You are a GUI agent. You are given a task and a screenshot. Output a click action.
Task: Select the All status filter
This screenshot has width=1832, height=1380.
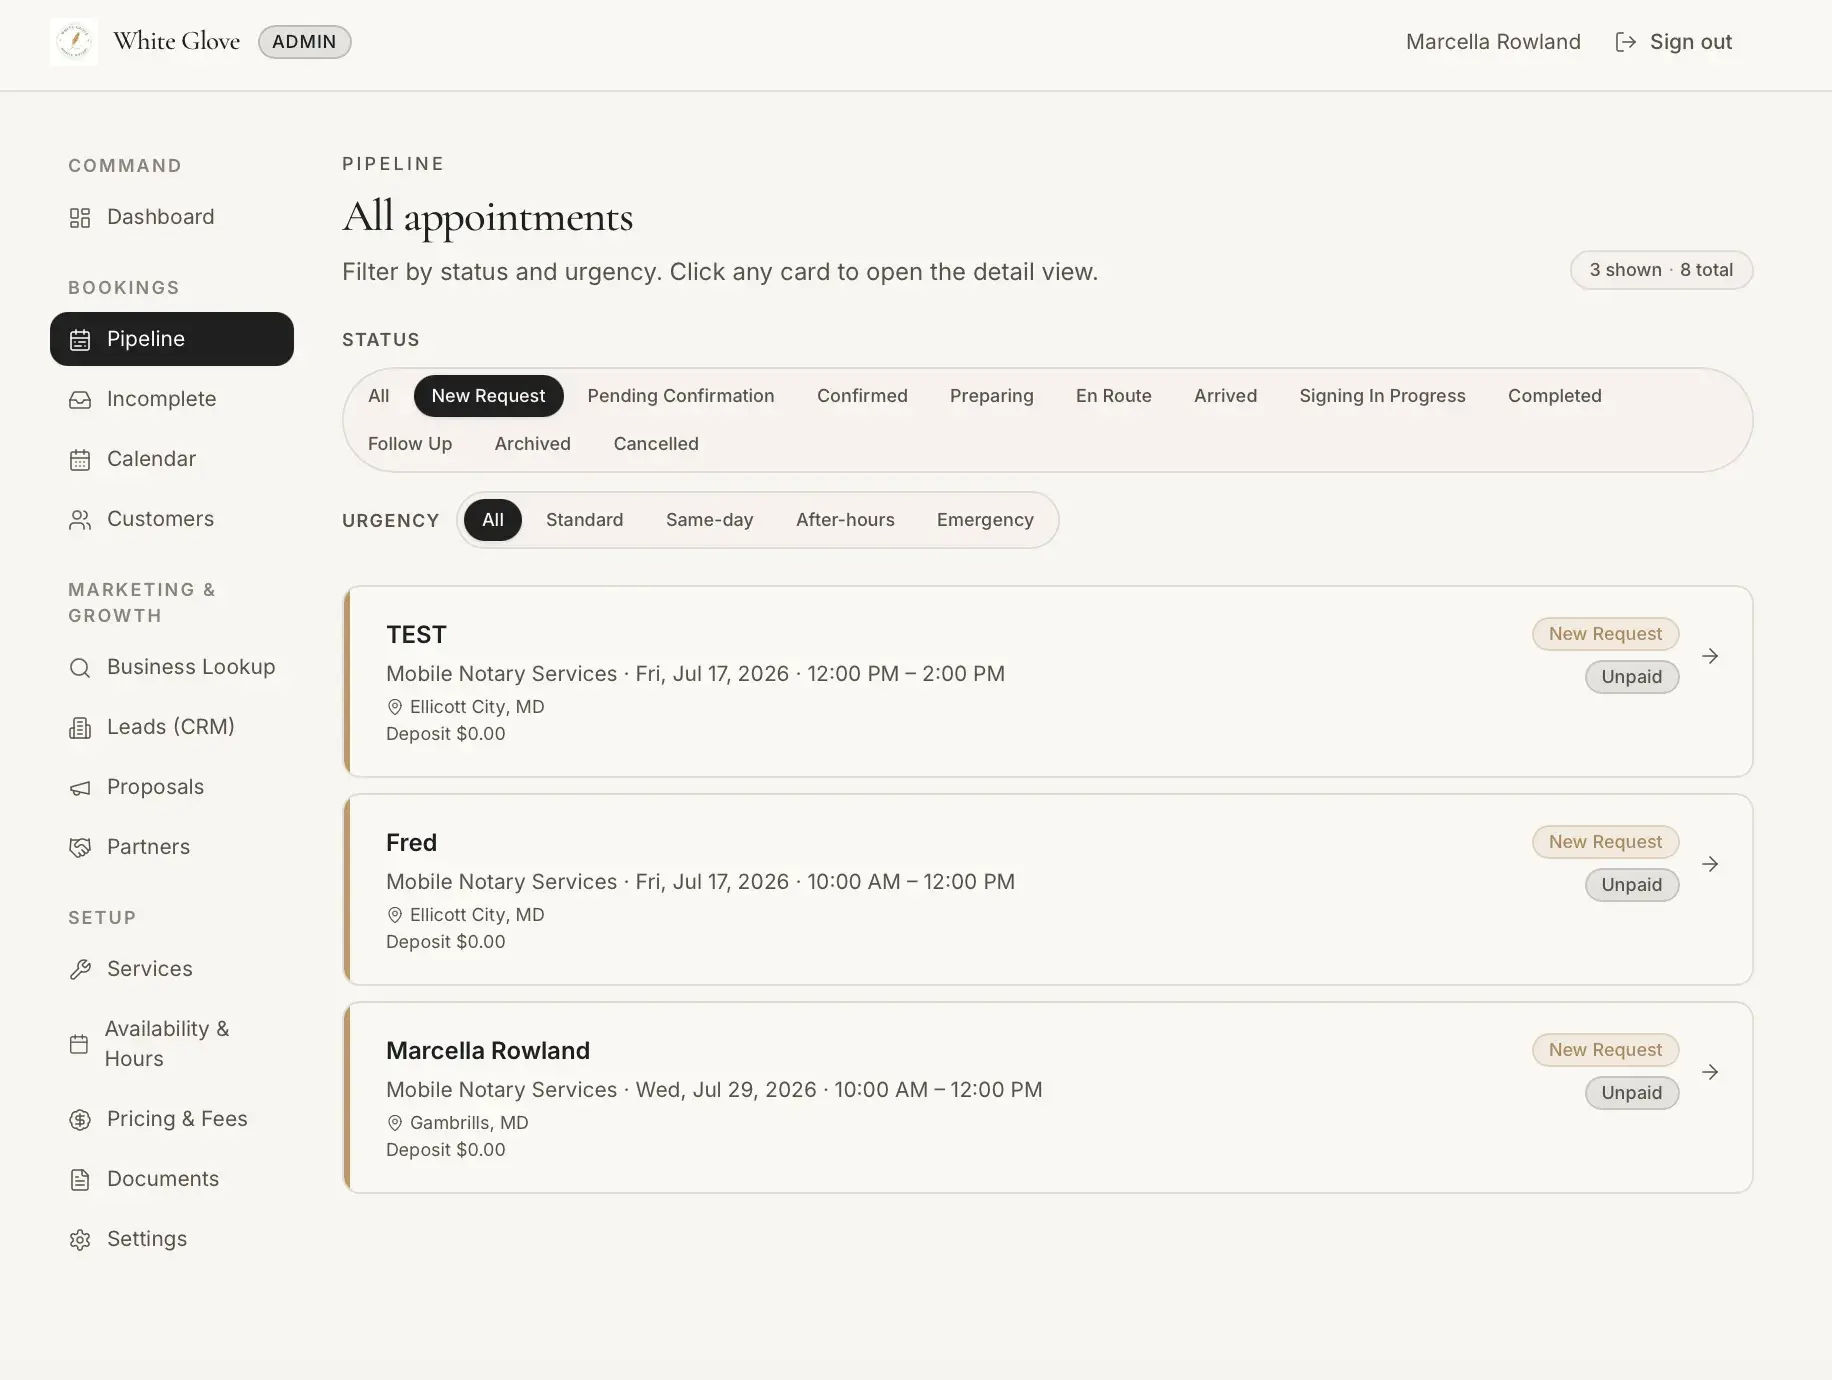point(379,396)
